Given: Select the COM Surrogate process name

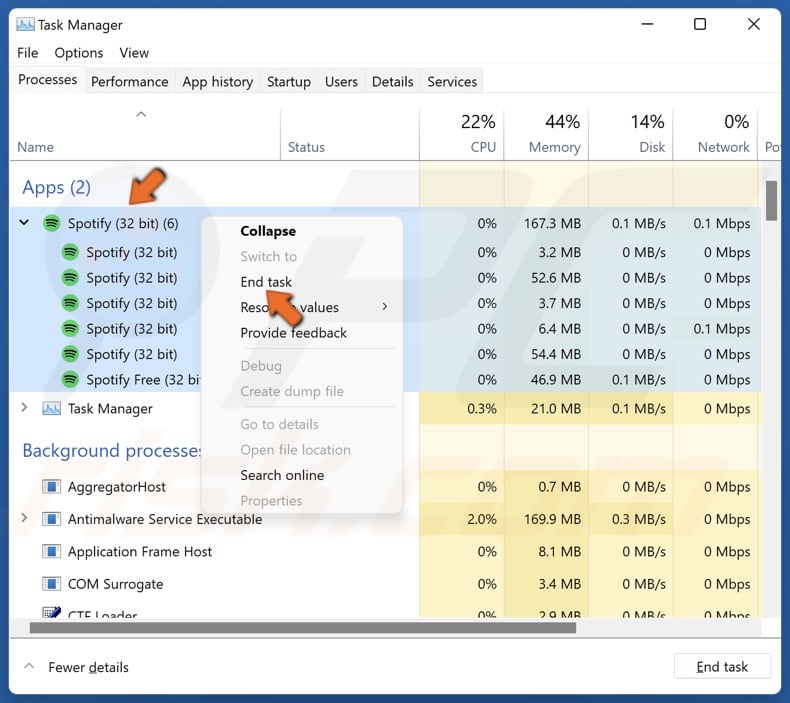Looking at the screenshot, I should coord(115,584).
